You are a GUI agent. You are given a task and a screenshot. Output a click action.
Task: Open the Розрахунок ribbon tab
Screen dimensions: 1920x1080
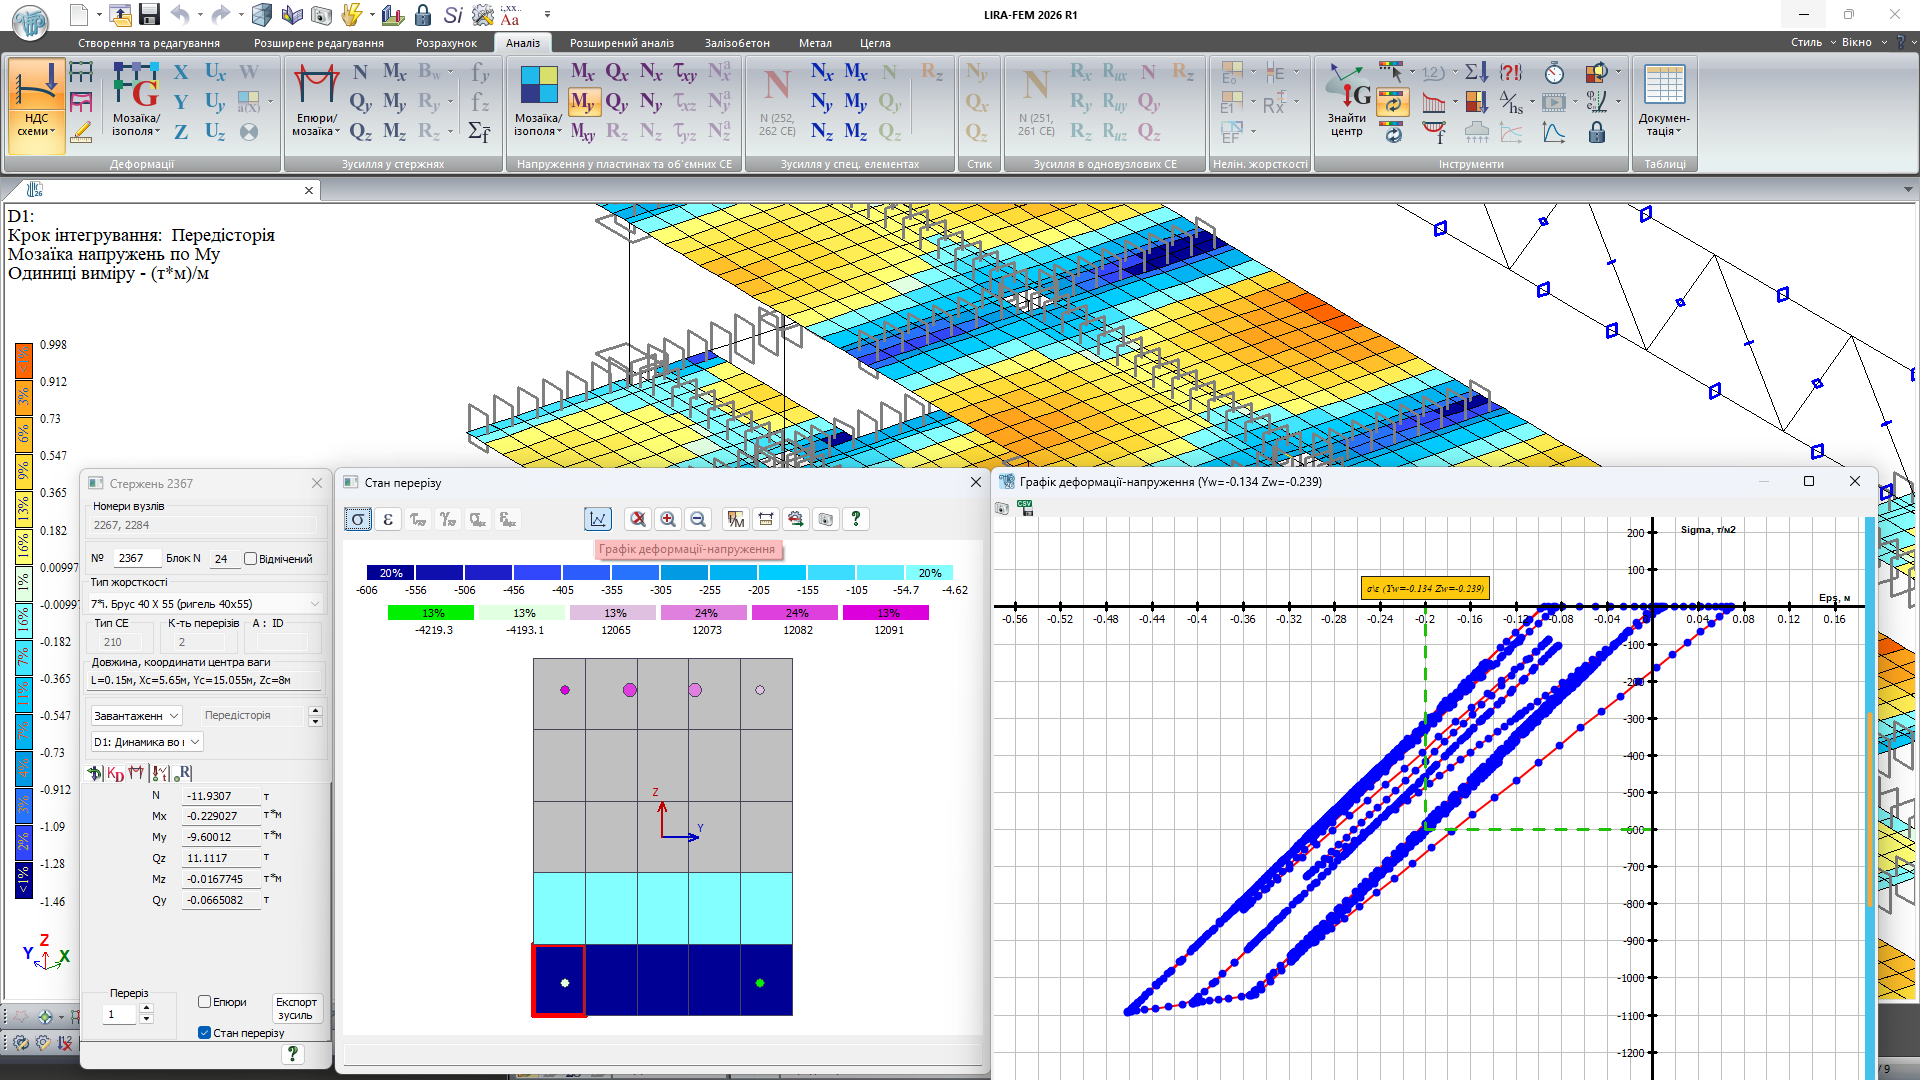click(x=446, y=43)
